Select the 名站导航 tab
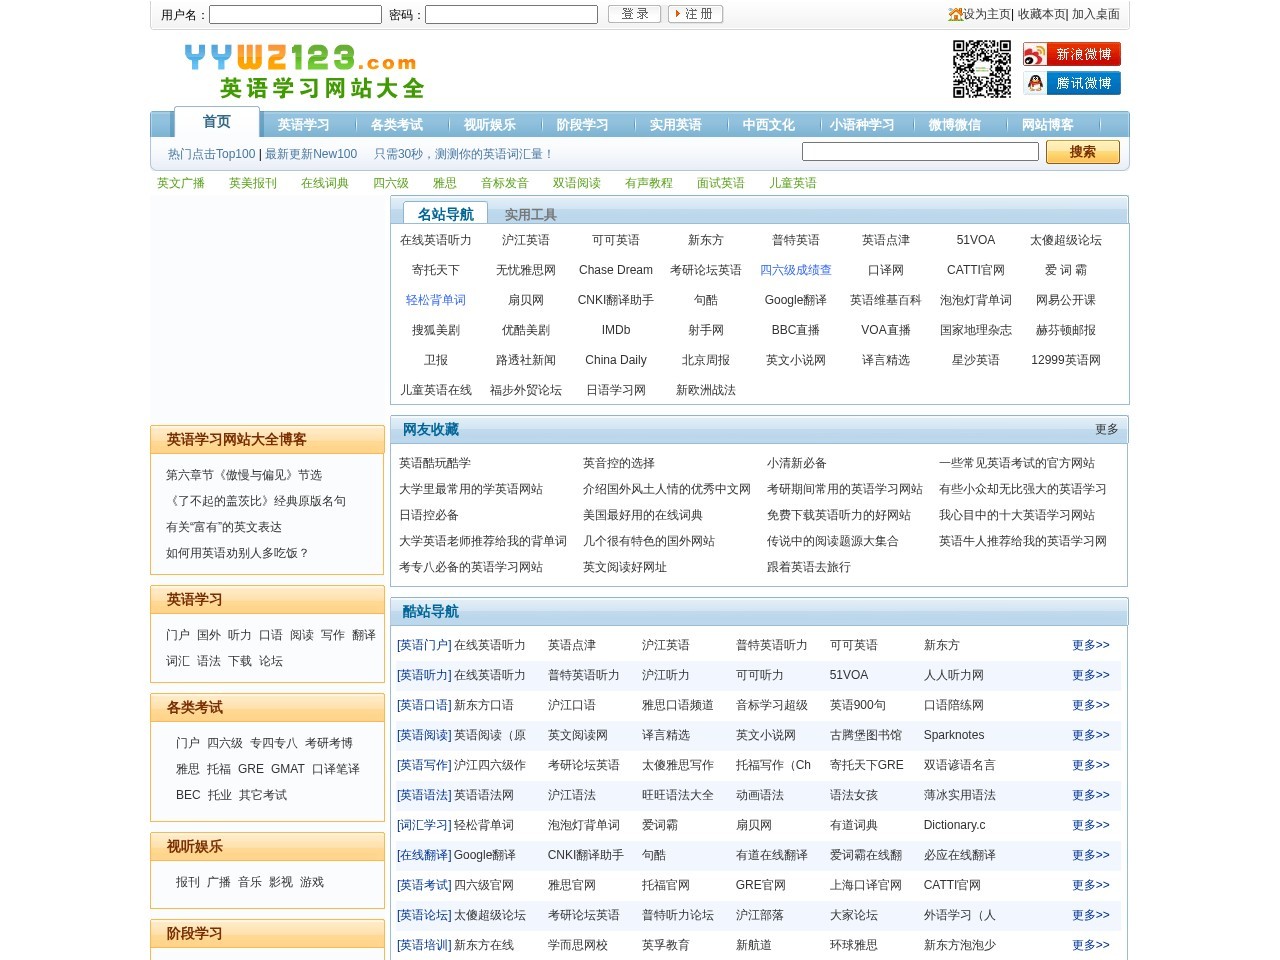Viewport: 1280px width, 960px height. click(445, 214)
